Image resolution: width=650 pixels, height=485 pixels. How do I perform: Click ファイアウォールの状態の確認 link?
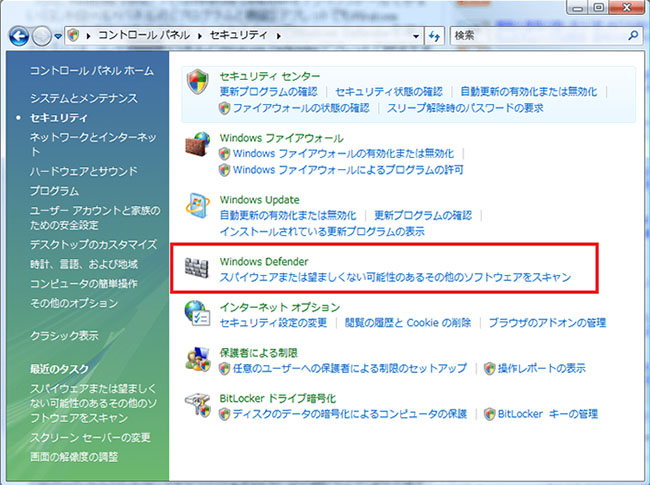click(x=301, y=108)
